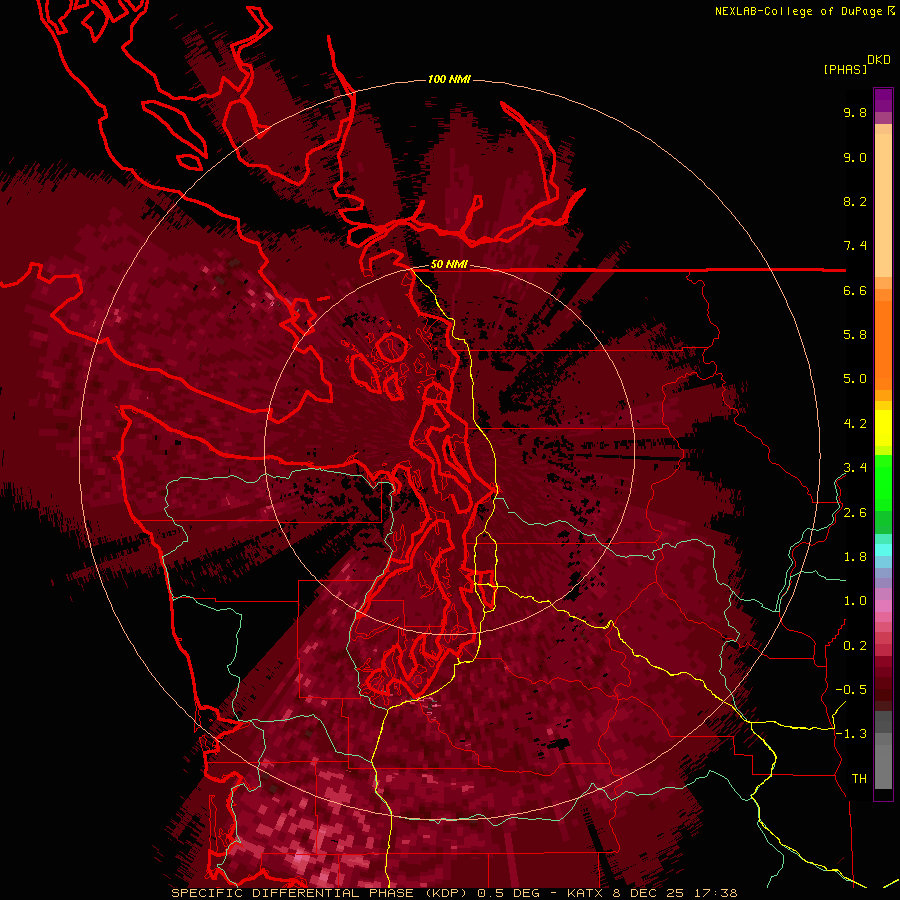
Task: Click the '9.0' color scale value
Action: [x=855, y=157]
